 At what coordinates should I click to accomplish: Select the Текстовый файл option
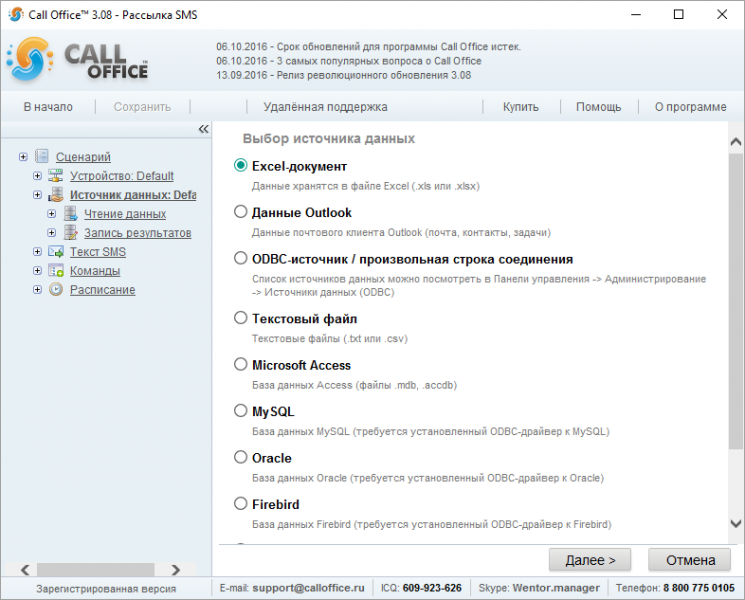coord(240,317)
